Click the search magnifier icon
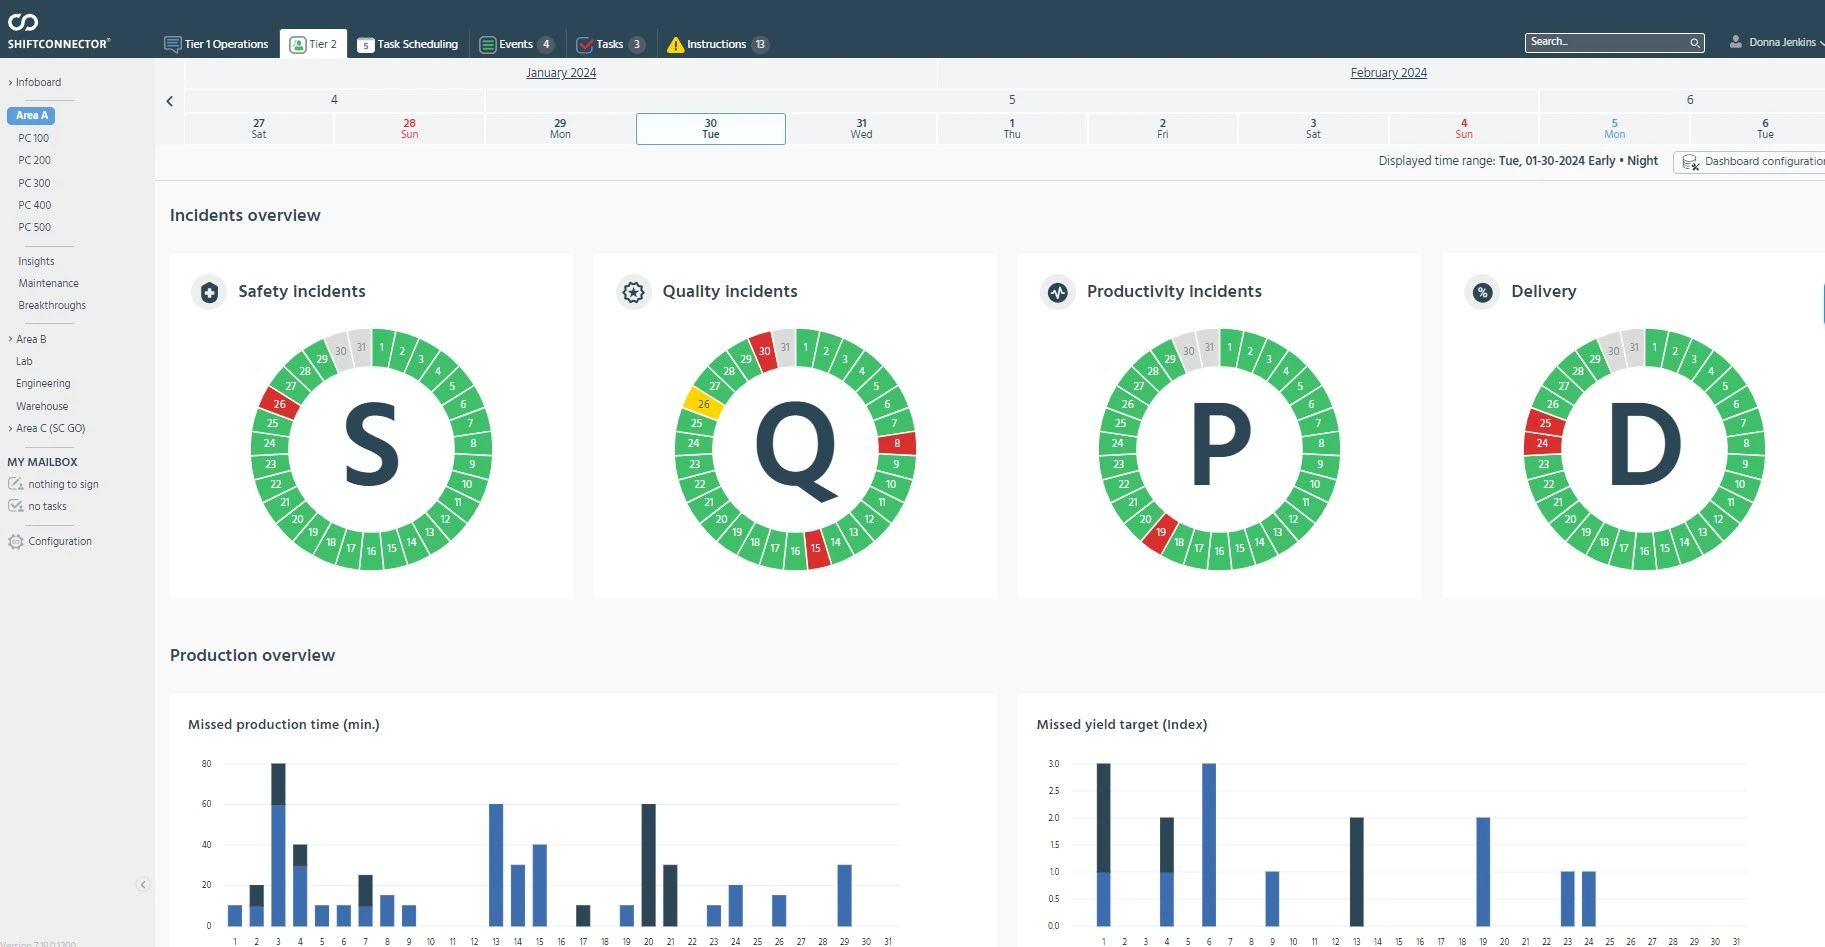 point(1695,43)
